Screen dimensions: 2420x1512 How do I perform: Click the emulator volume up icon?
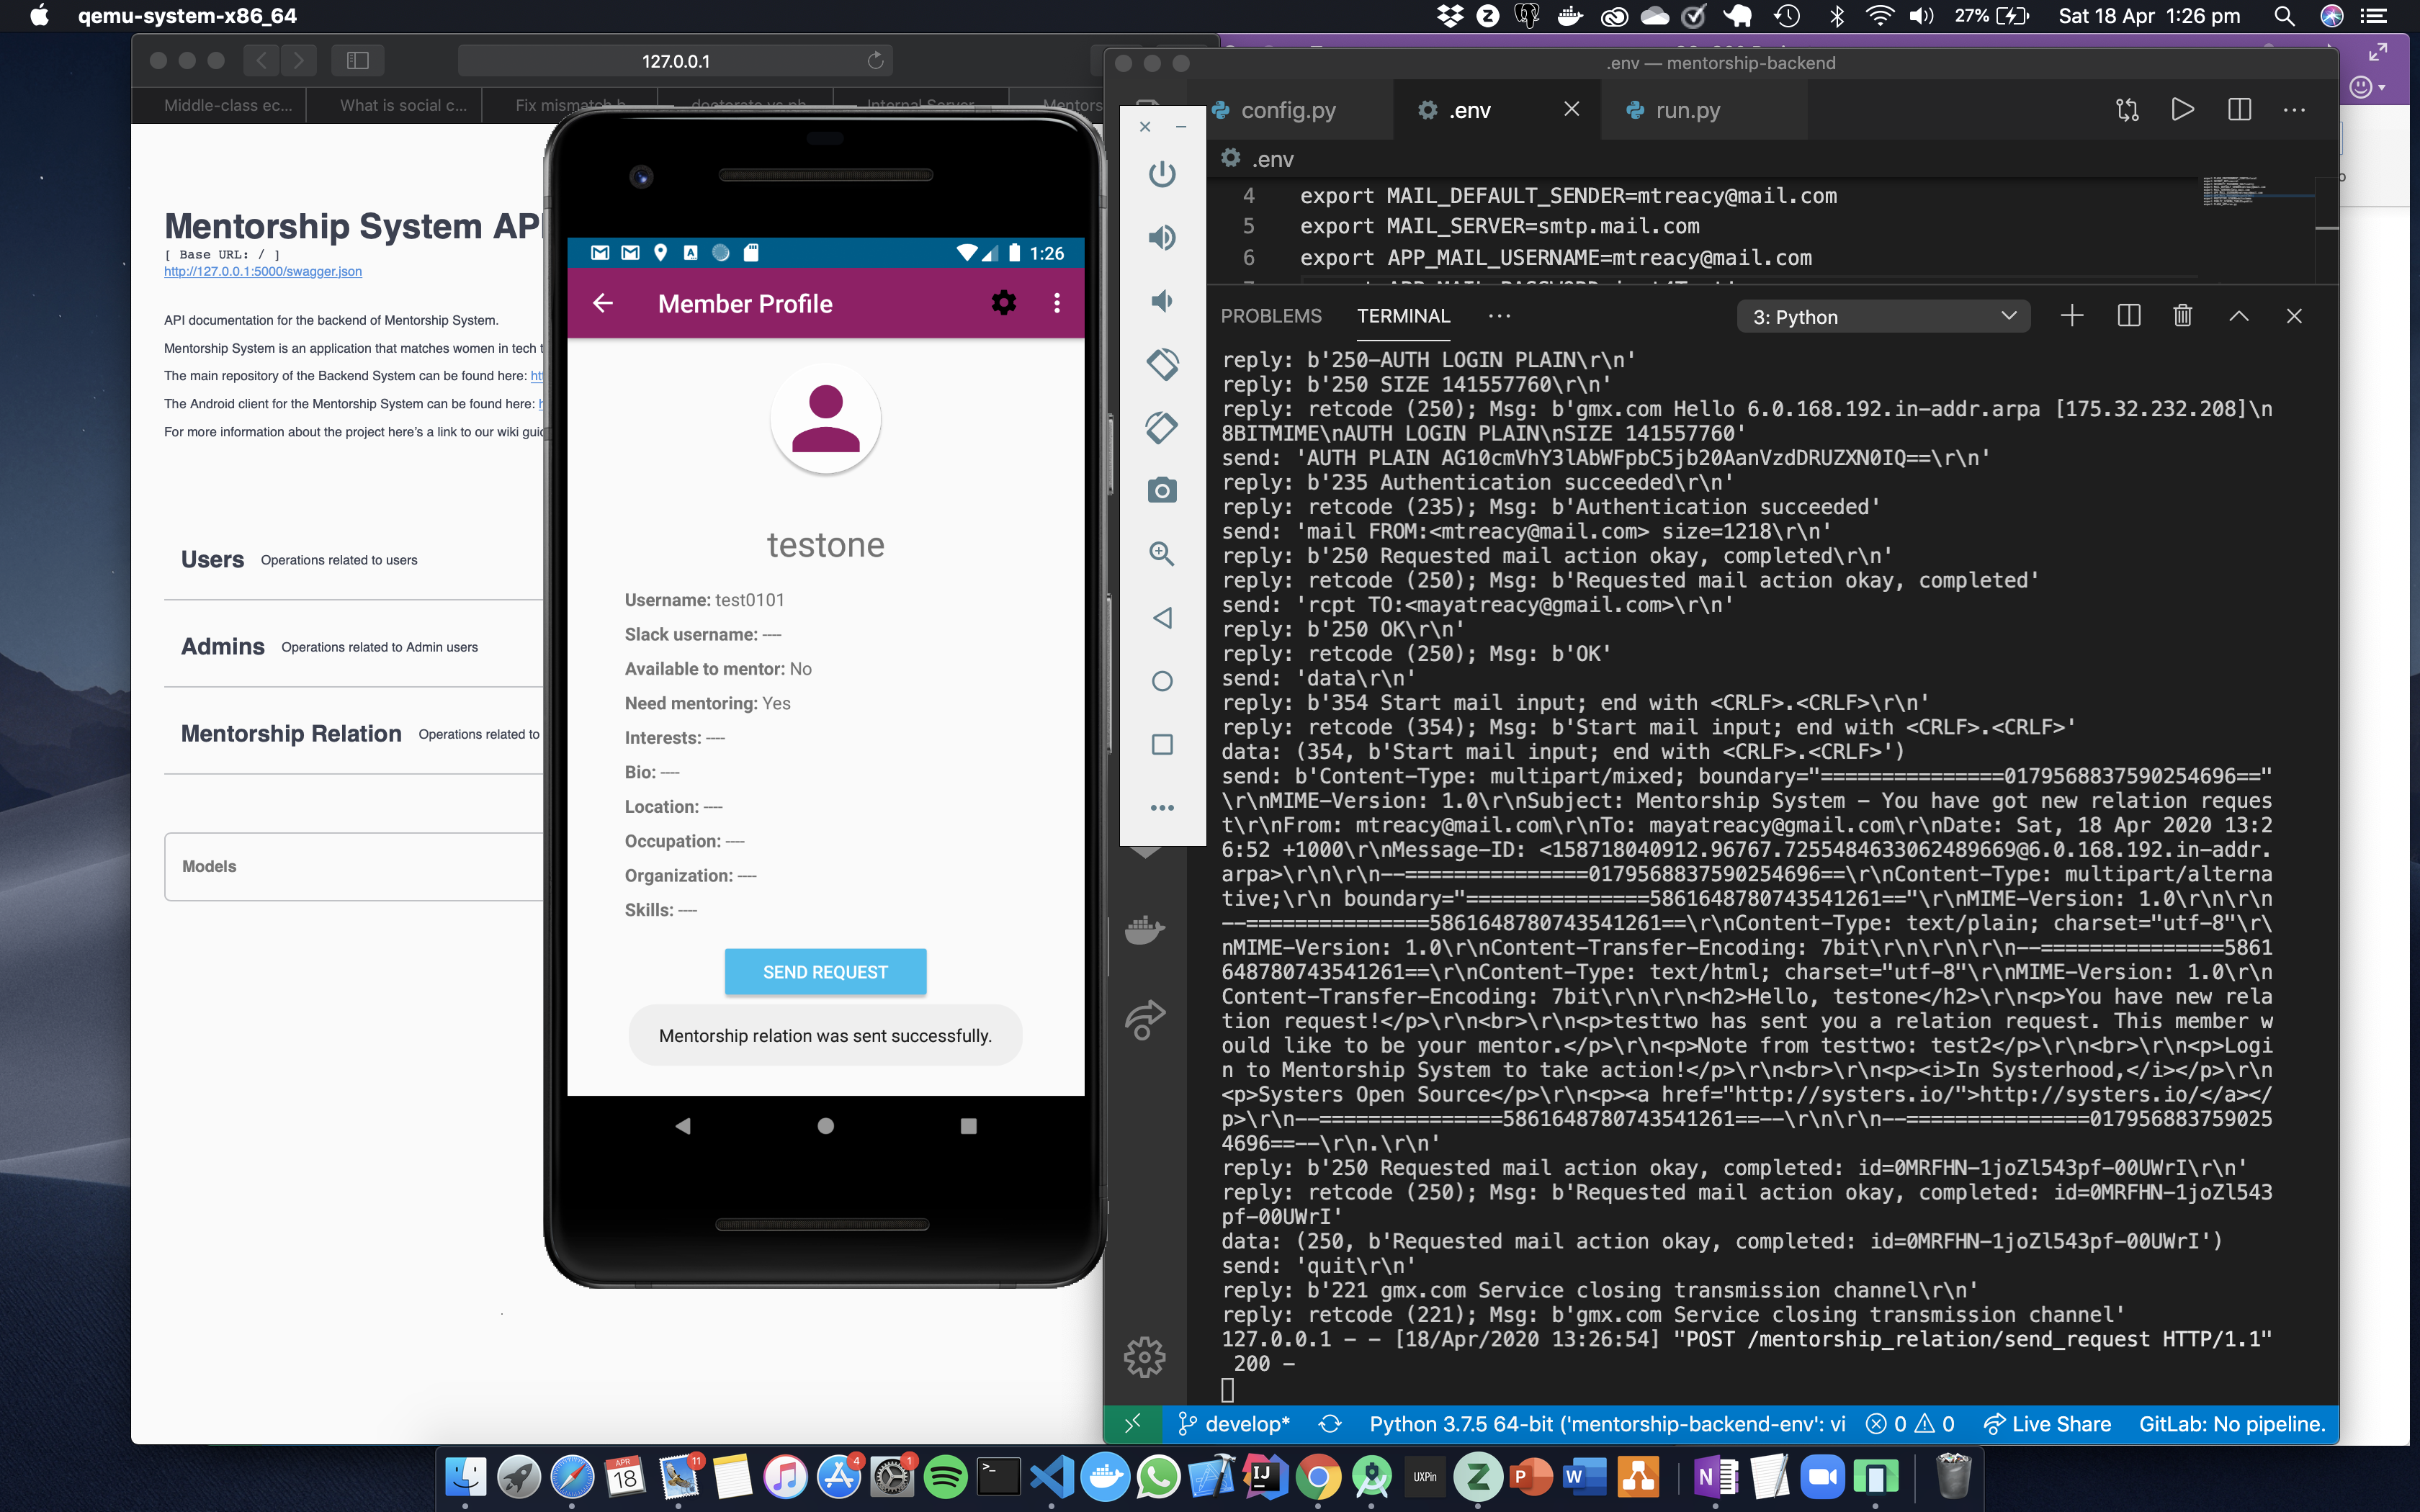(x=1162, y=237)
